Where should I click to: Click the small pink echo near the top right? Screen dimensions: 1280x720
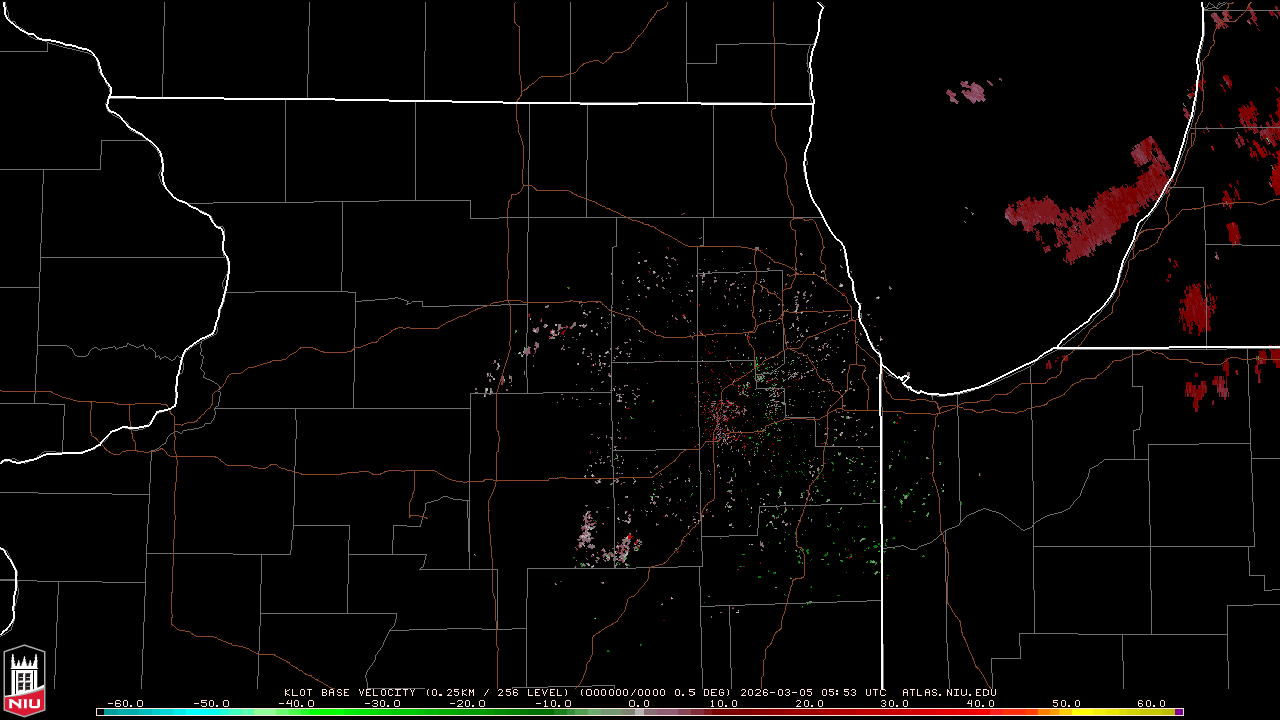967,93
